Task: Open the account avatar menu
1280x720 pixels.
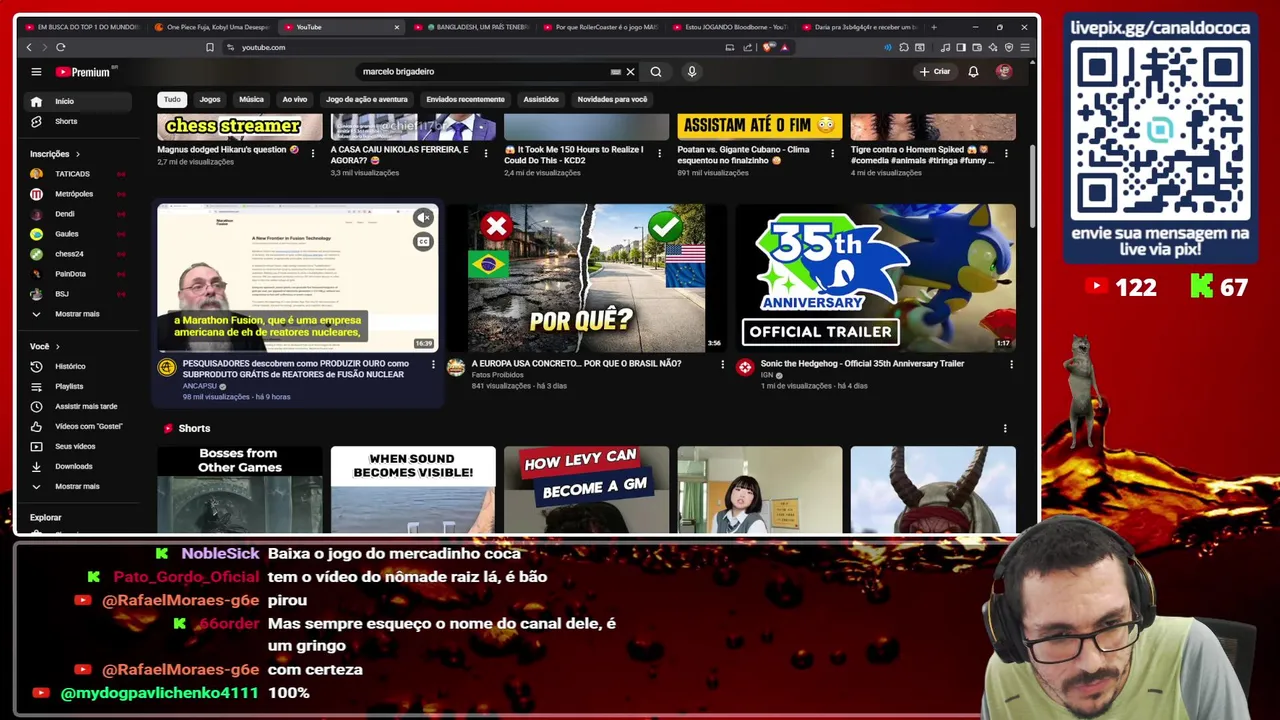Action: (x=1004, y=72)
